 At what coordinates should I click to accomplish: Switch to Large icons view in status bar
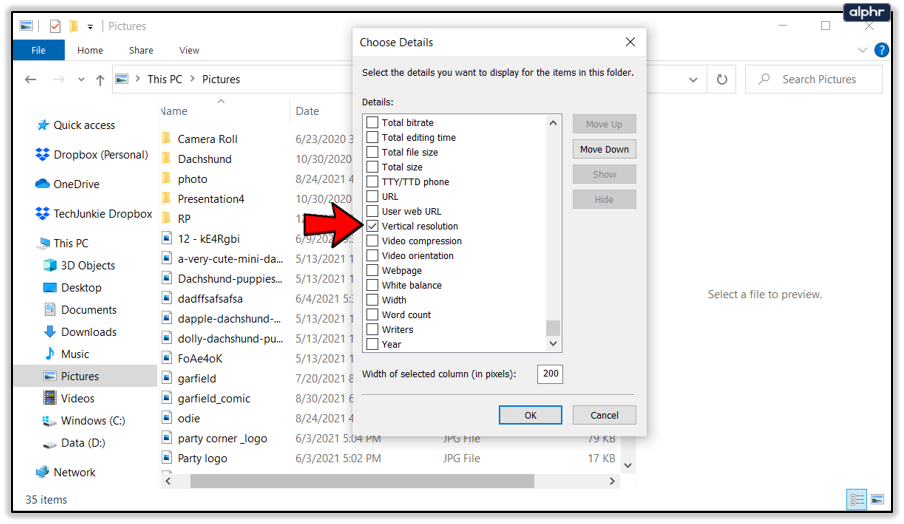click(877, 500)
